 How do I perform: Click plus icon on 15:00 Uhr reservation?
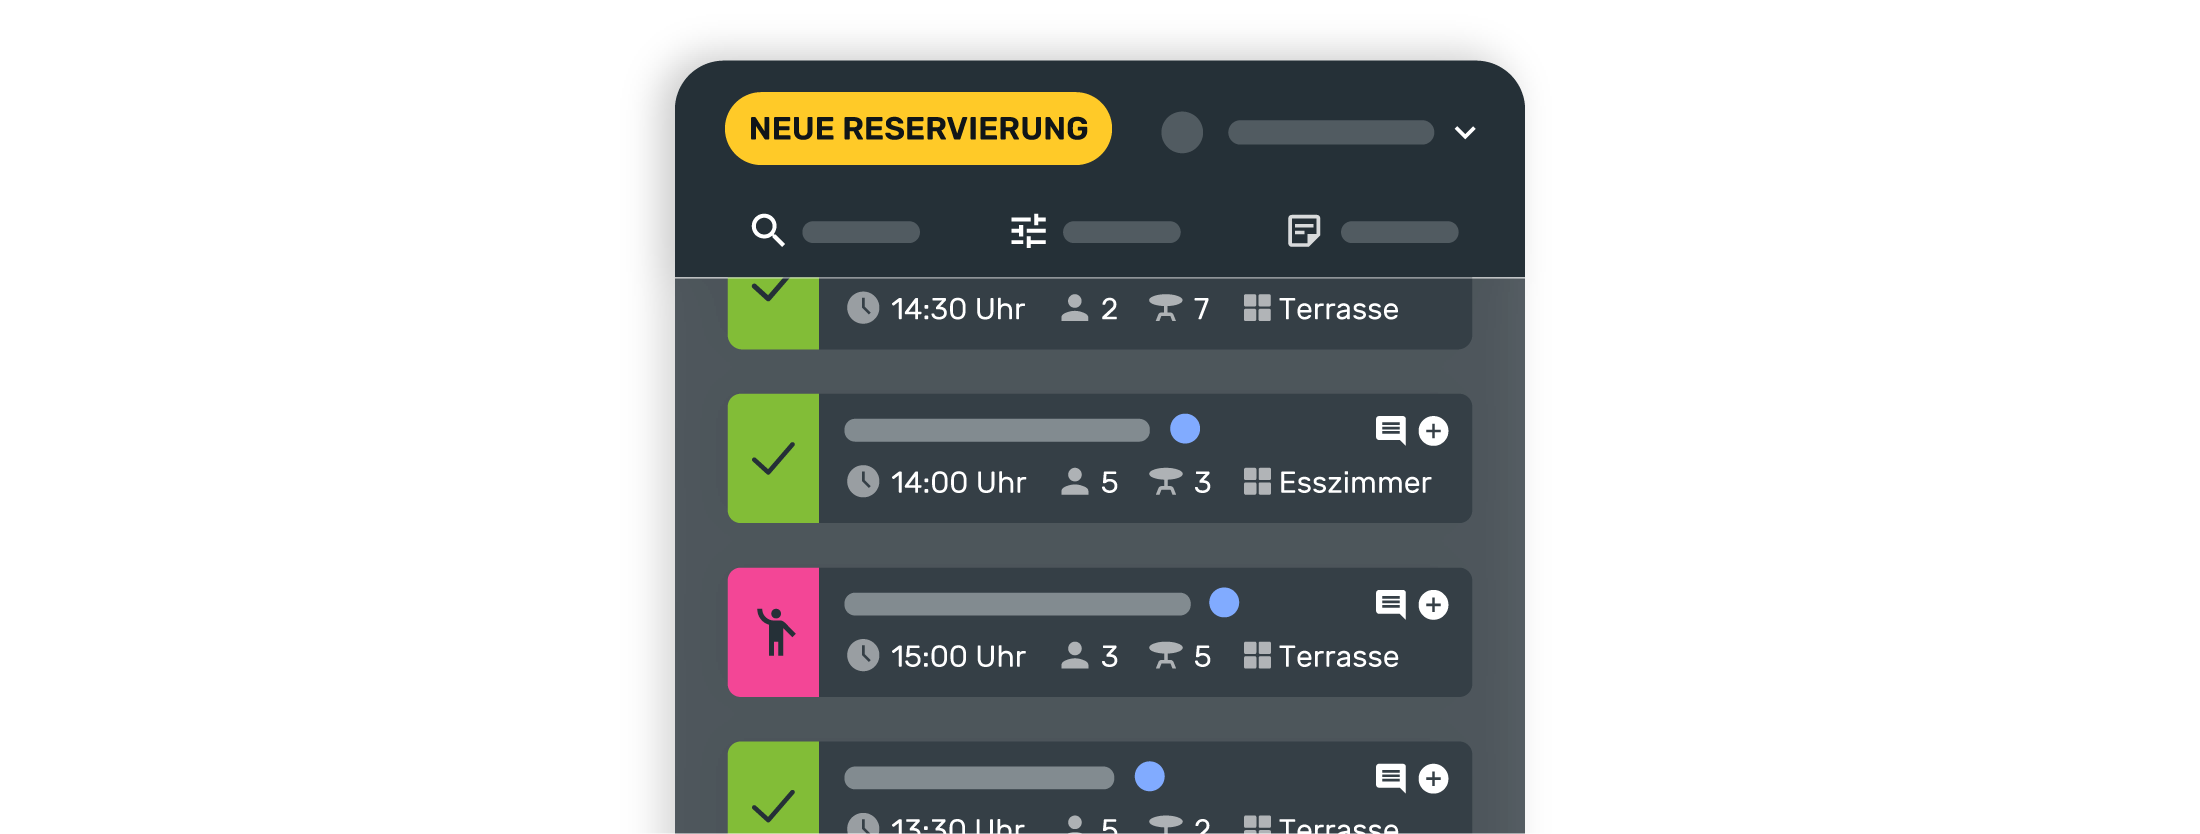1433,605
